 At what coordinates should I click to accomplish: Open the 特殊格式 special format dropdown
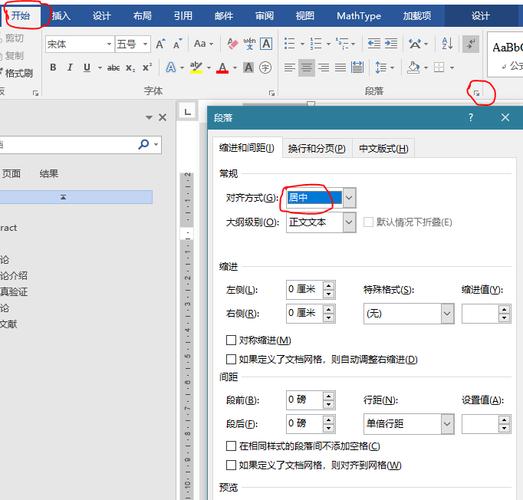click(447, 314)
